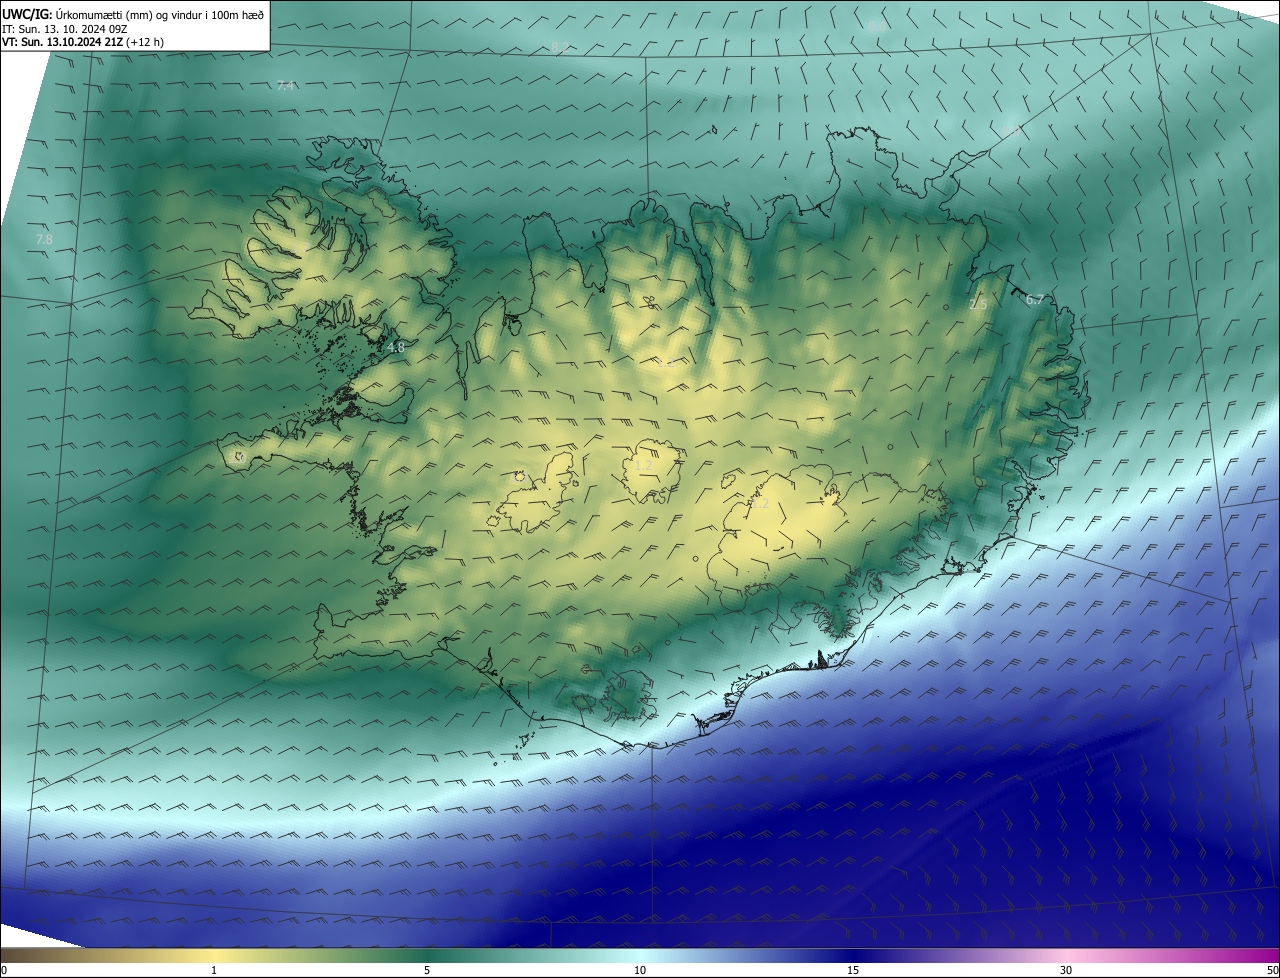Click the 7.4 value on the map

[x=286, y=85]
